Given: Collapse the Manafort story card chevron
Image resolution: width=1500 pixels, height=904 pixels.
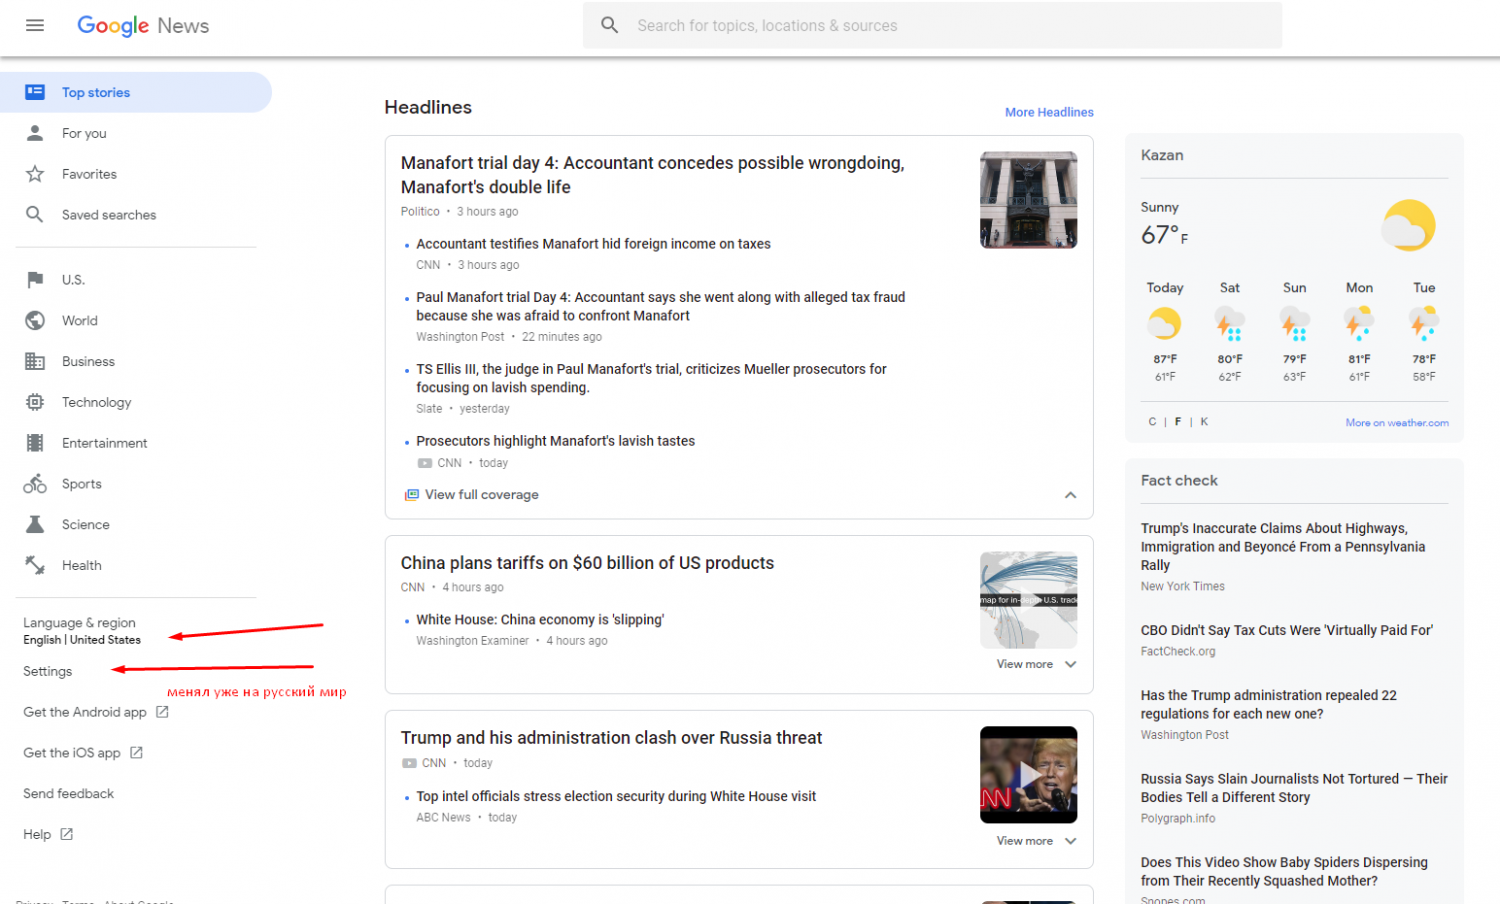Looking at the screenshot, I should pyautogui.click(x=1070, y=495).
